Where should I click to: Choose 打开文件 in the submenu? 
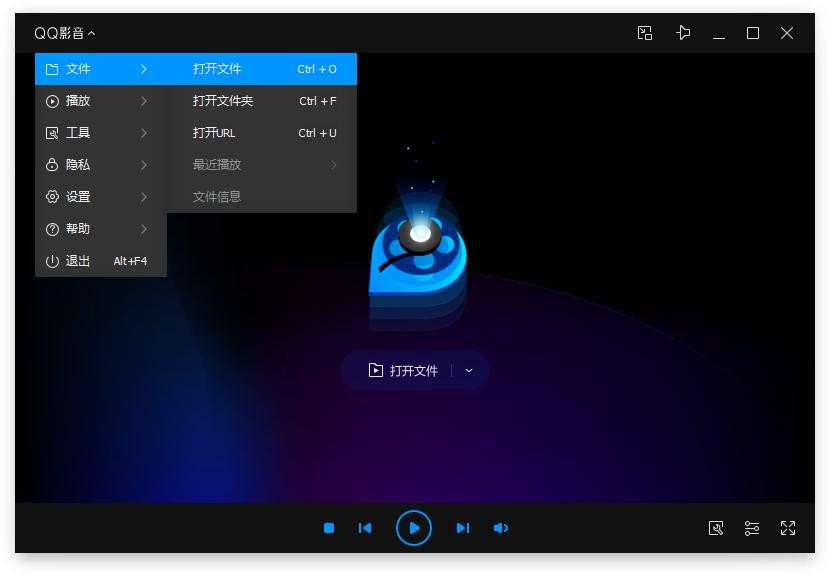[x=262, y=69]
